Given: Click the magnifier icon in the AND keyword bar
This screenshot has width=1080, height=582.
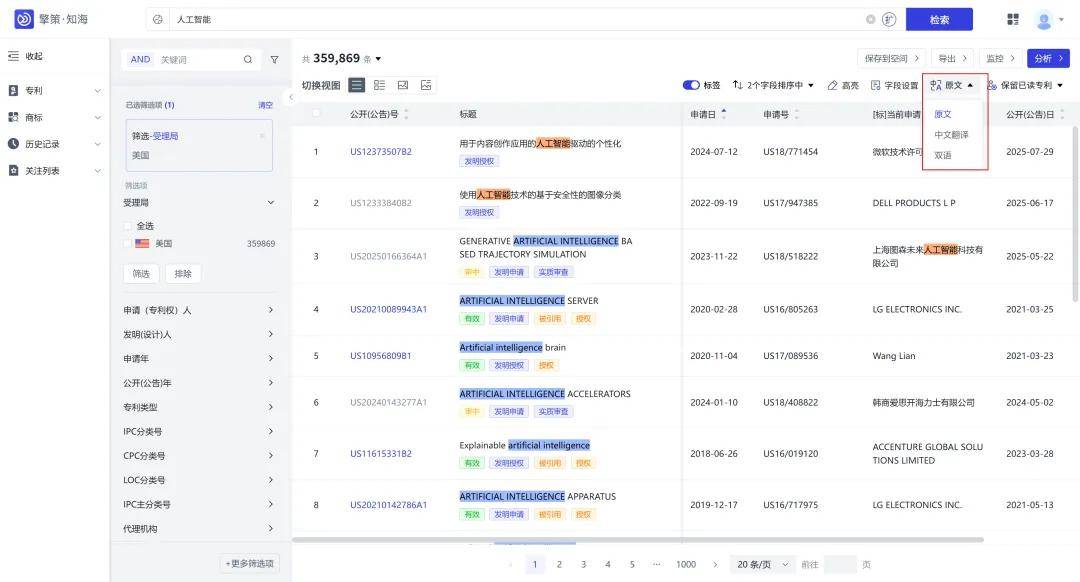Looking at the screenshot, I should [247, 58].
